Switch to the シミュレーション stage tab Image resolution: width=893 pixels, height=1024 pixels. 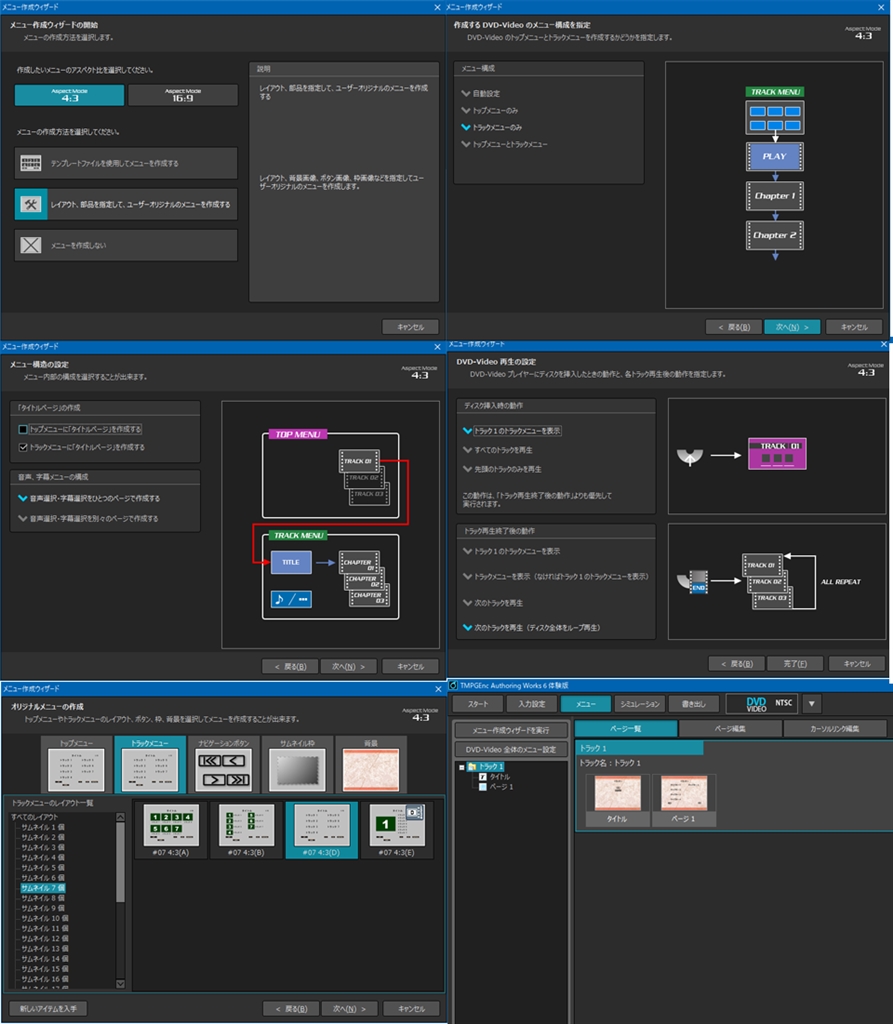640,703
